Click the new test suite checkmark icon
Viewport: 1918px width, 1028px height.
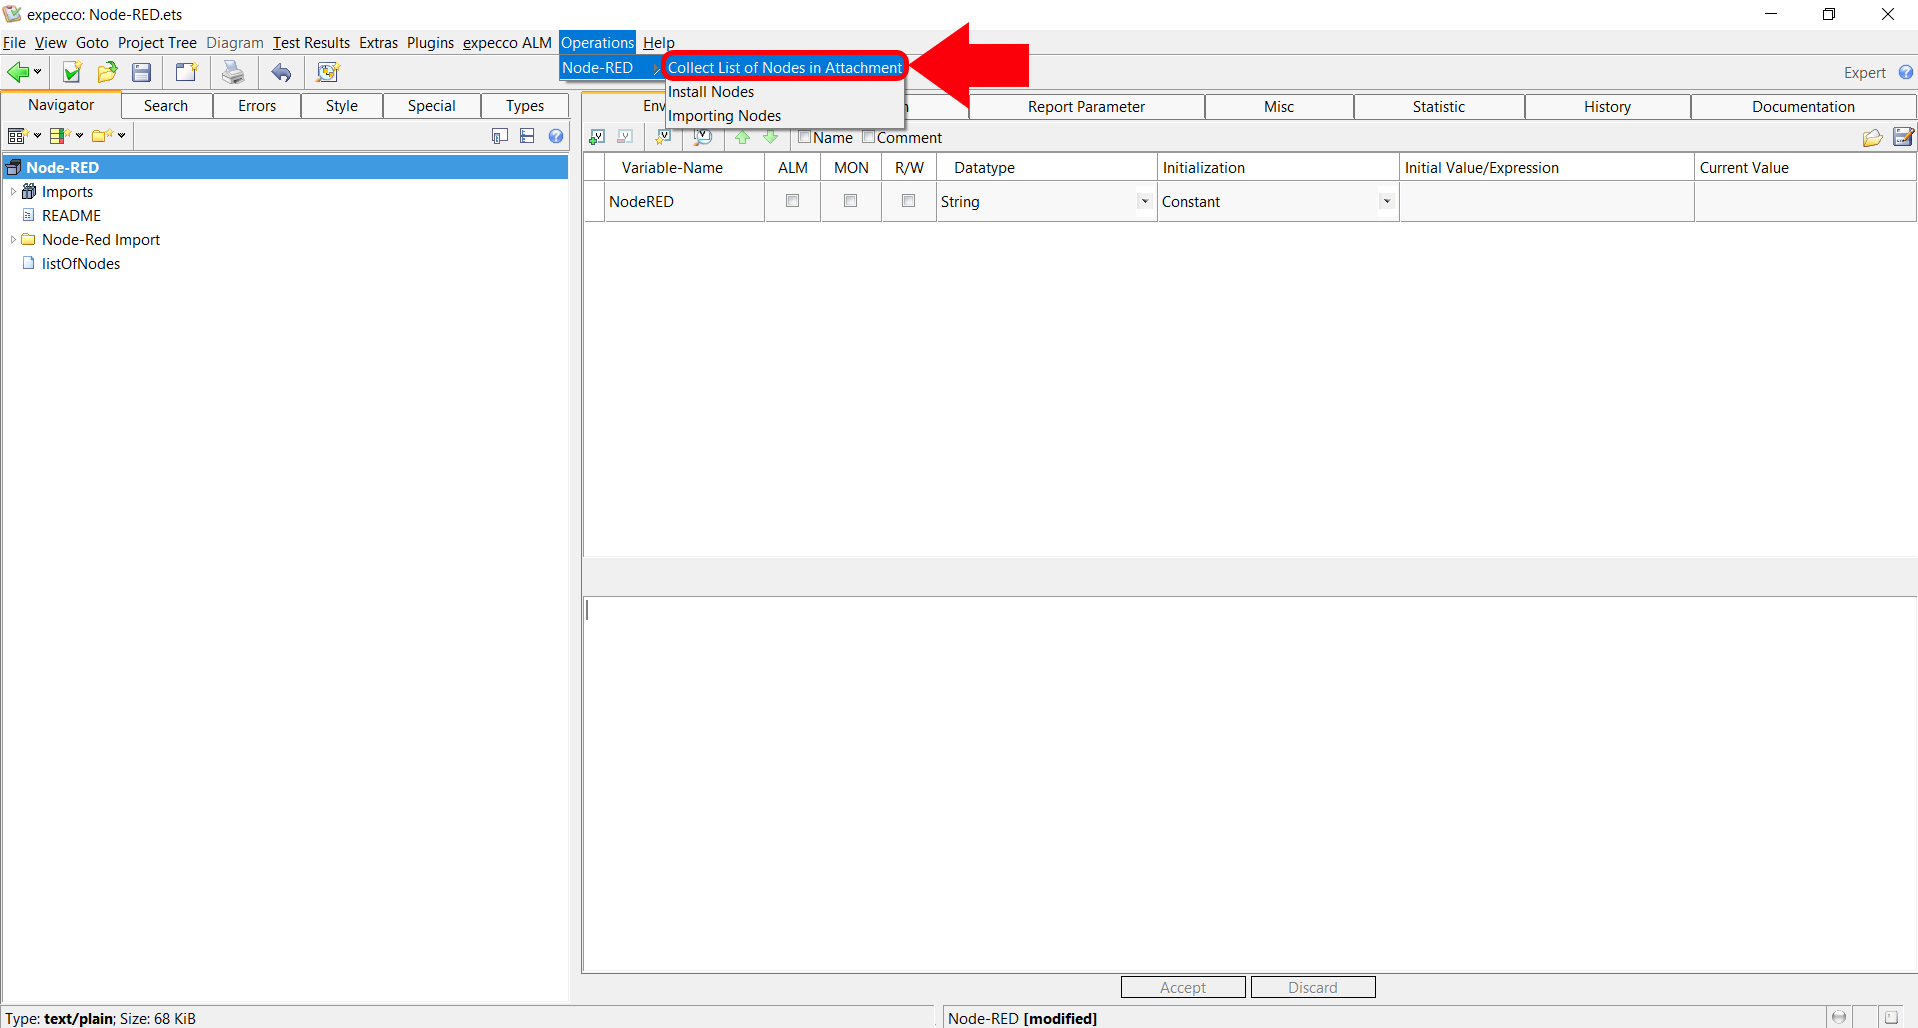pyautogui.click(x=72, y=72)
